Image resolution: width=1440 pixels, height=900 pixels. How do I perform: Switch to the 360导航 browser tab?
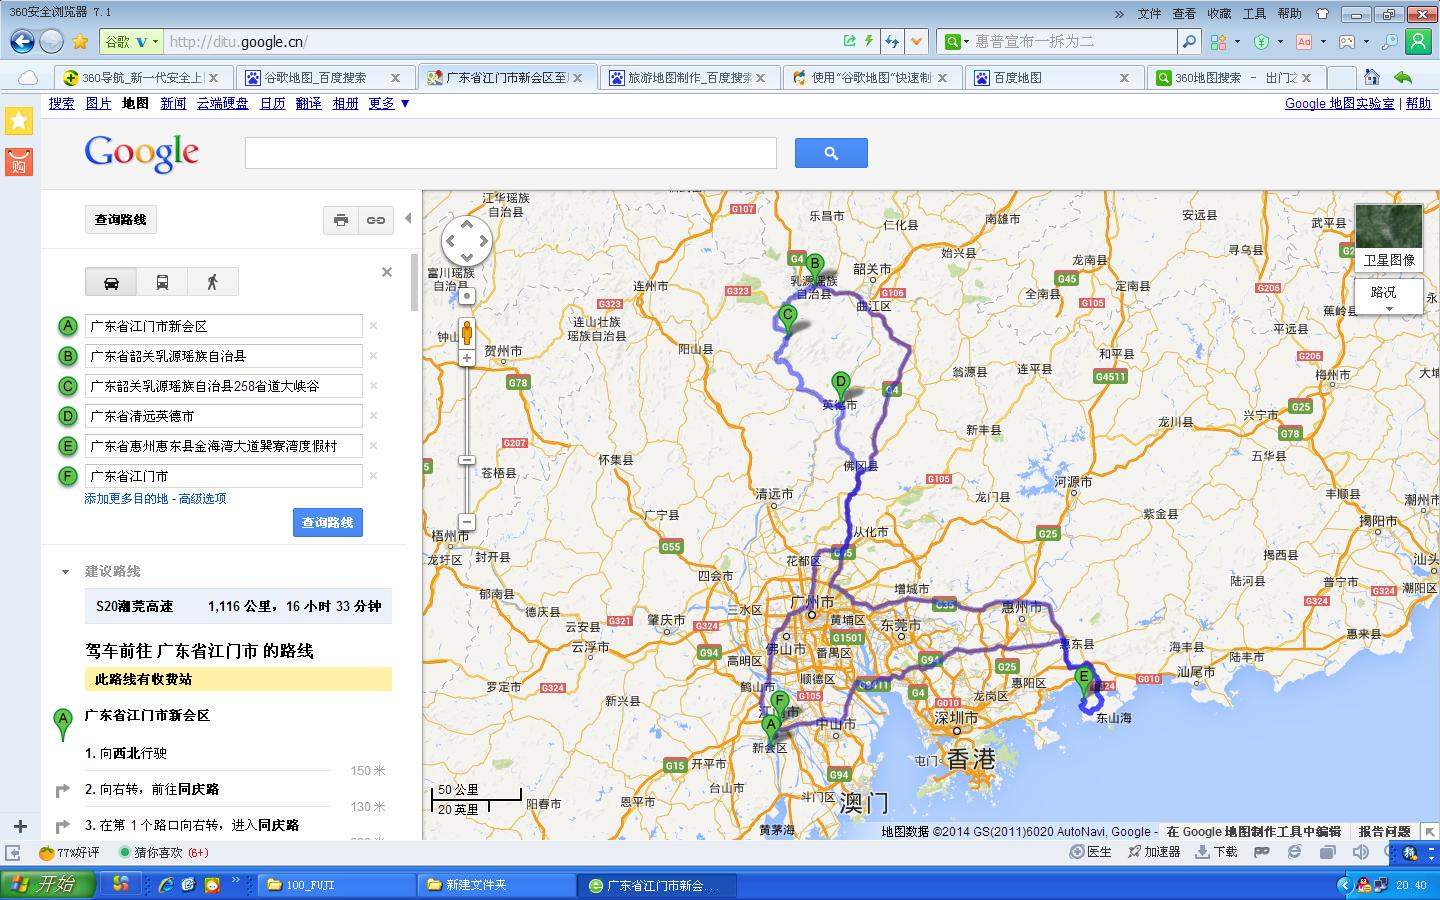pos(142,77)
